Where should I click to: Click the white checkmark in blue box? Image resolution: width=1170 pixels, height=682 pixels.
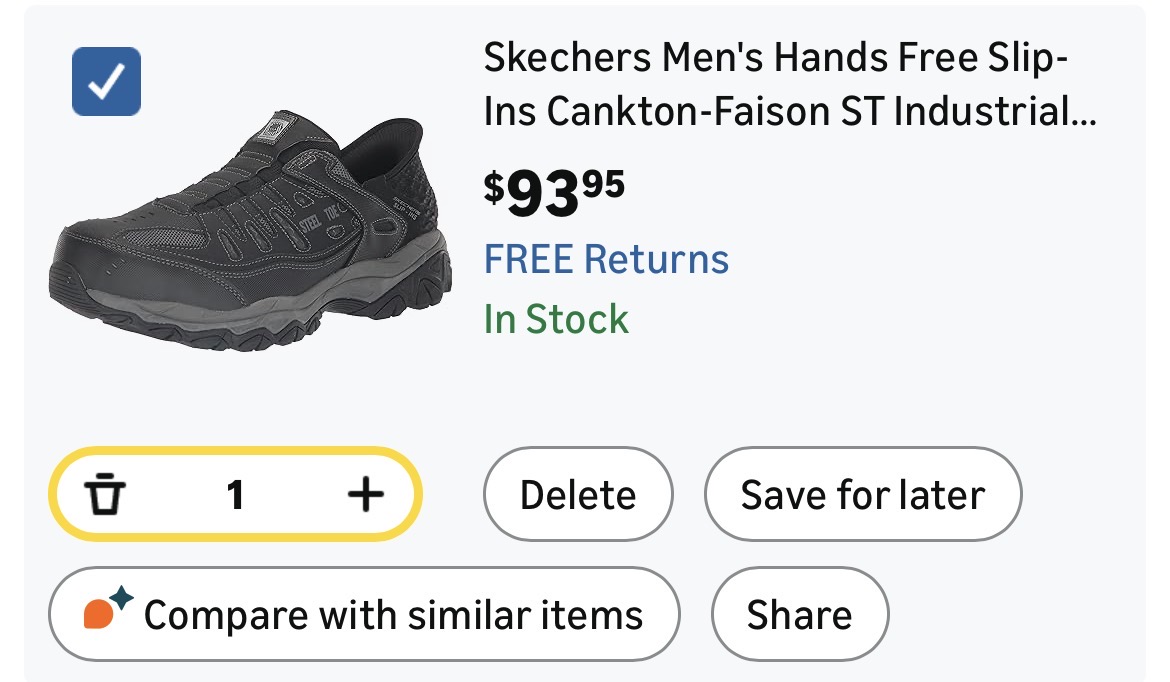(x=106, y=81)
